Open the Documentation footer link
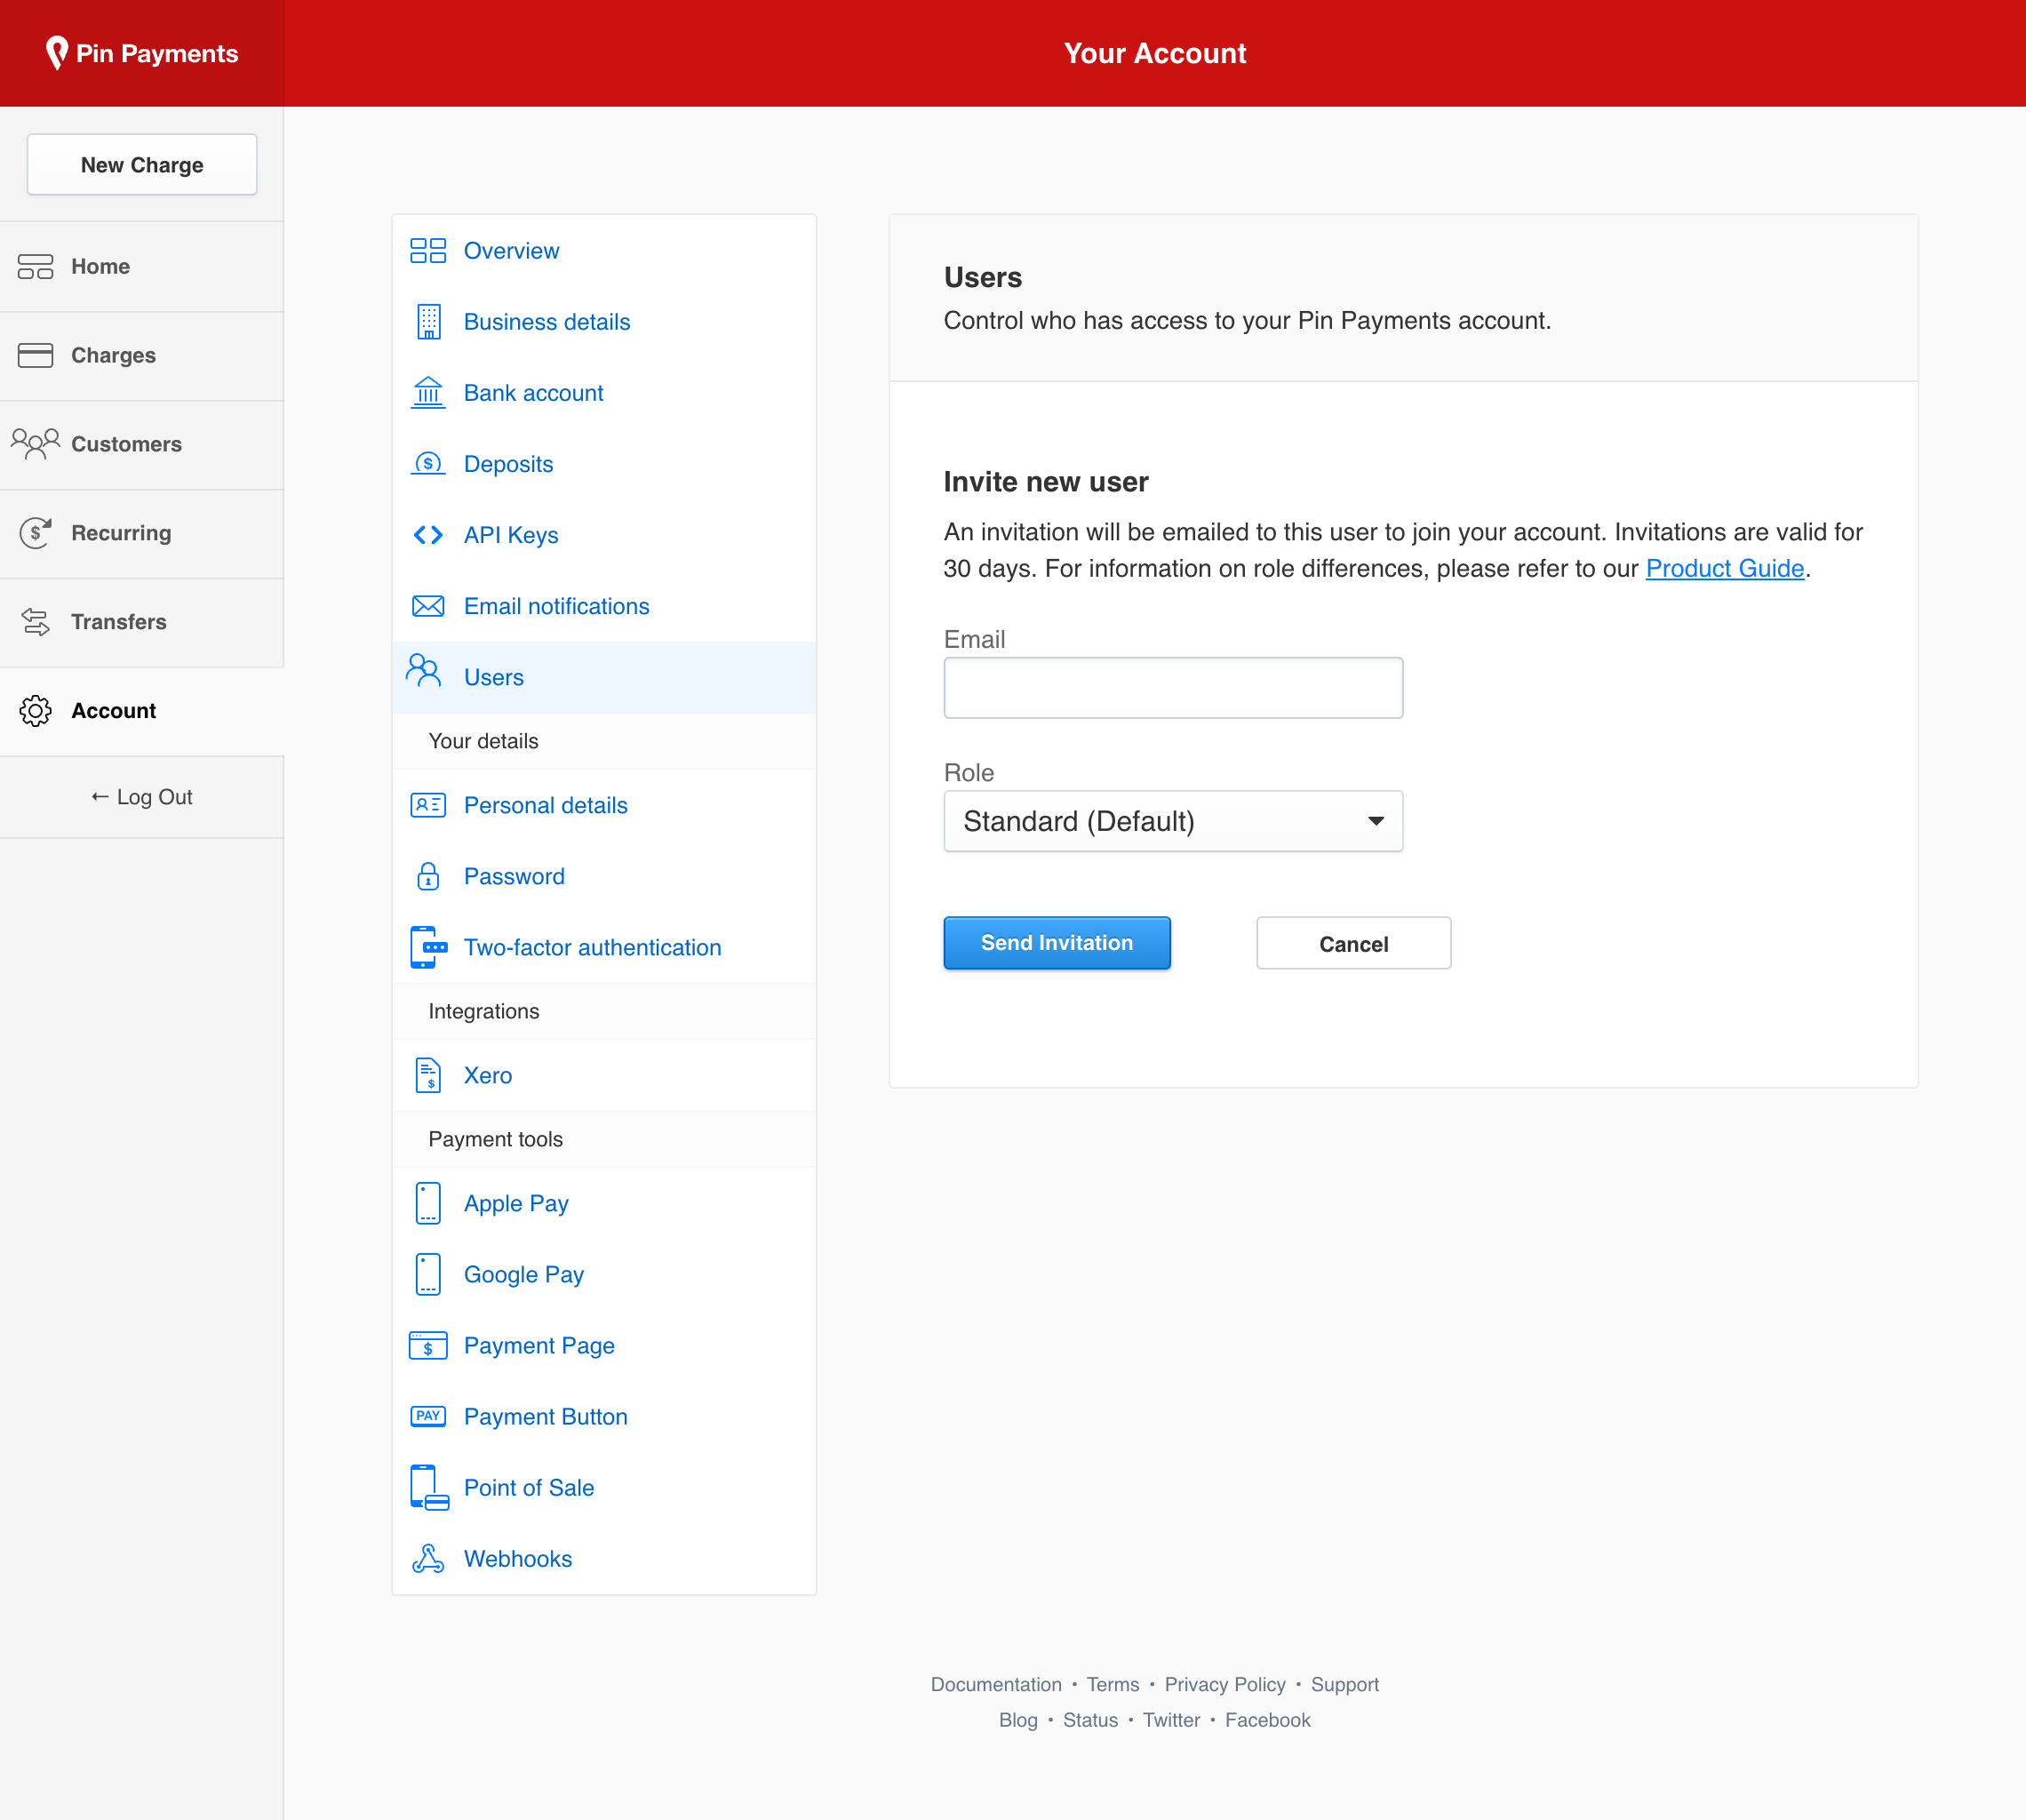The width and height of the screenshot is (2026, 1820). [996, 1684]
